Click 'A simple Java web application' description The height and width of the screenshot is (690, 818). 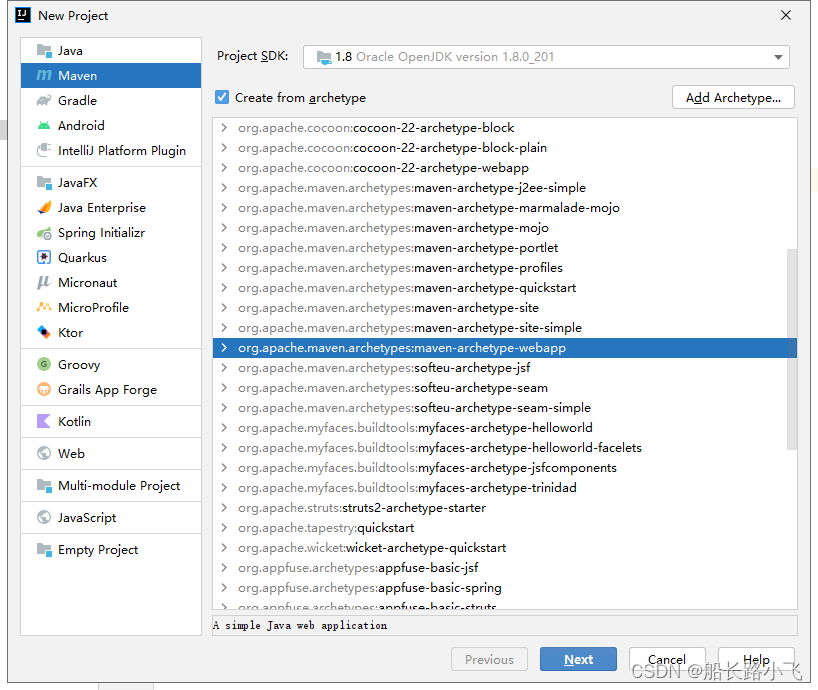(x=300, y=625)
